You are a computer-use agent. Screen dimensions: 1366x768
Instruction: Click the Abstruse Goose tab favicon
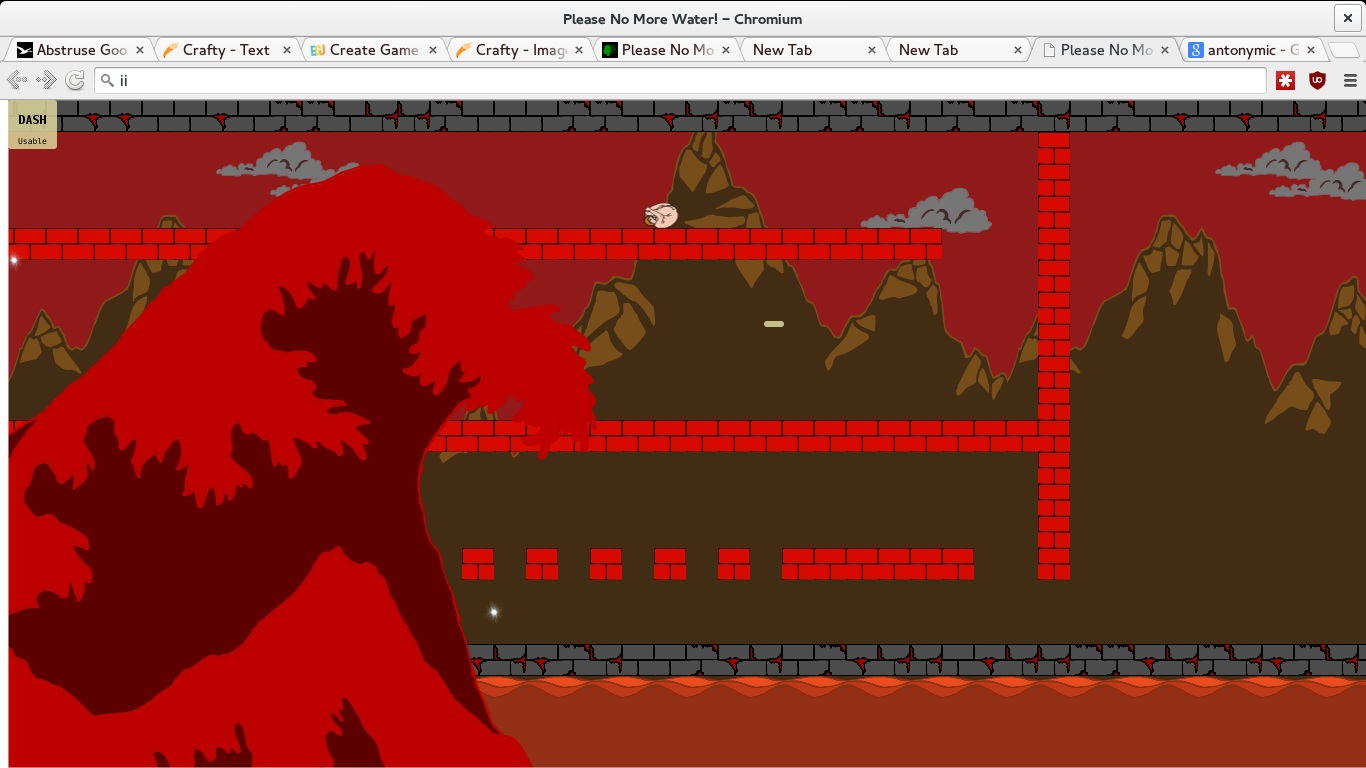pos(24,50)
